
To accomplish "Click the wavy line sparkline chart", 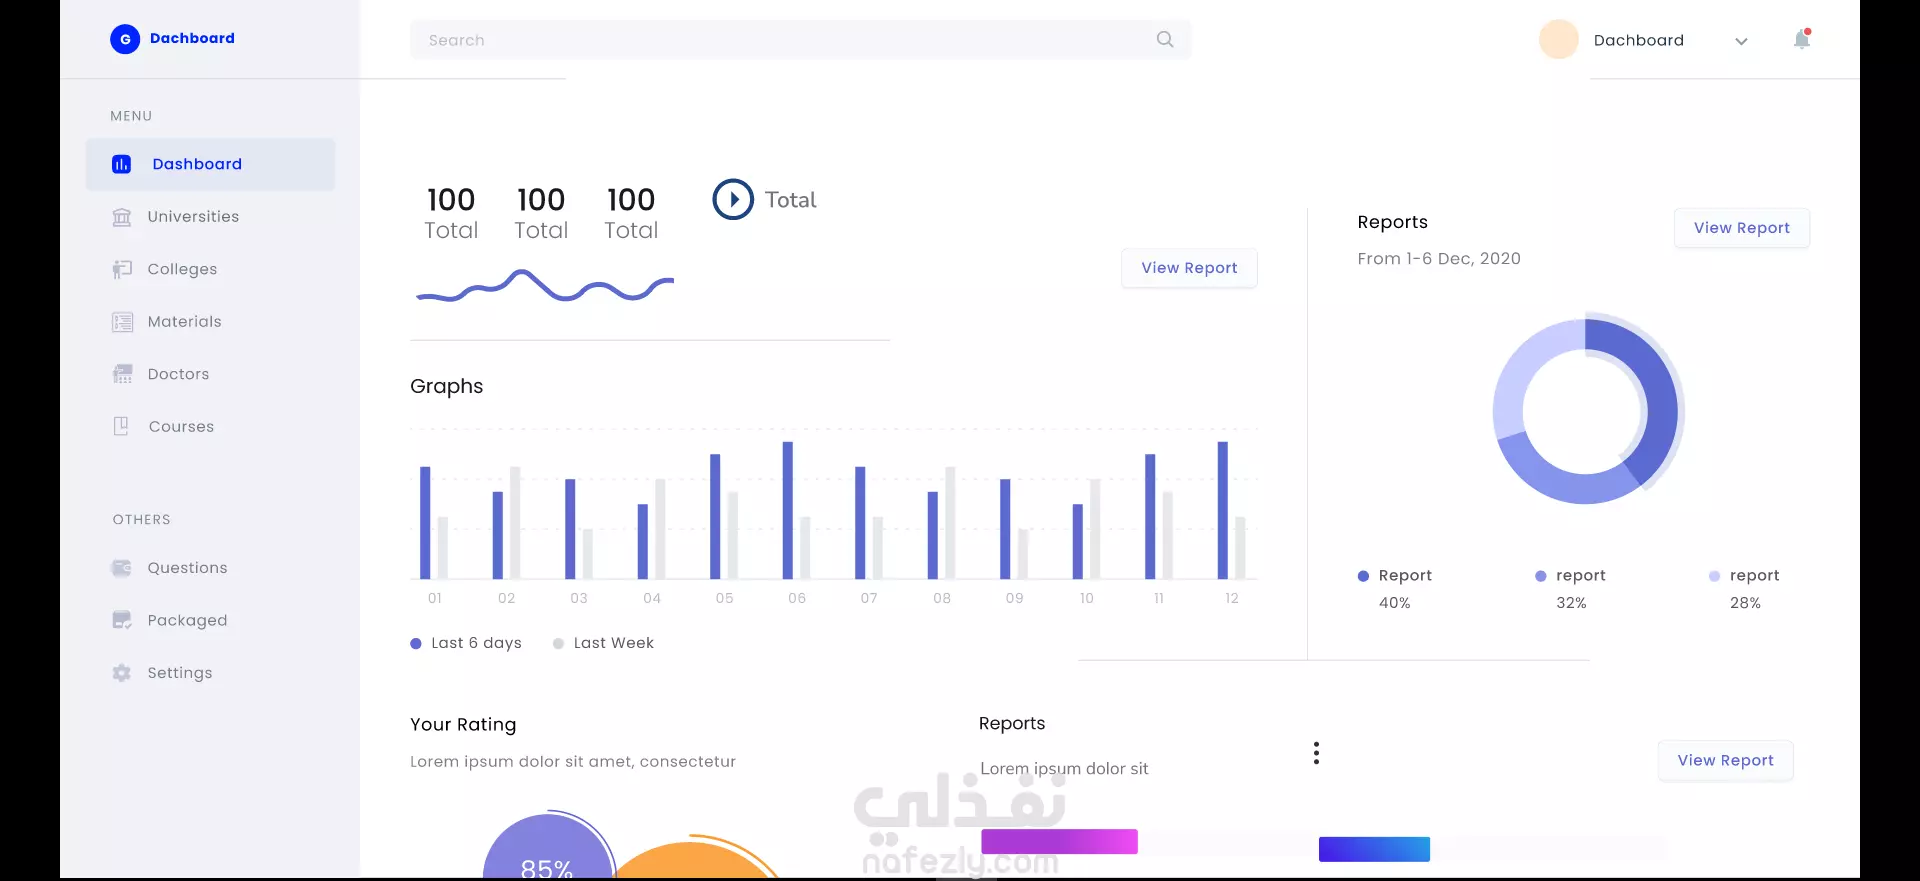I will tap(545, 287).
